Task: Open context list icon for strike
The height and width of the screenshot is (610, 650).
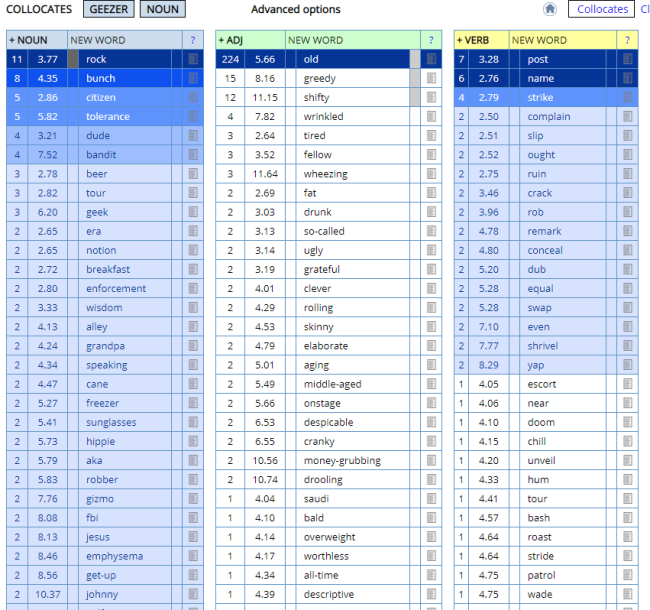Action: point(628,97)
